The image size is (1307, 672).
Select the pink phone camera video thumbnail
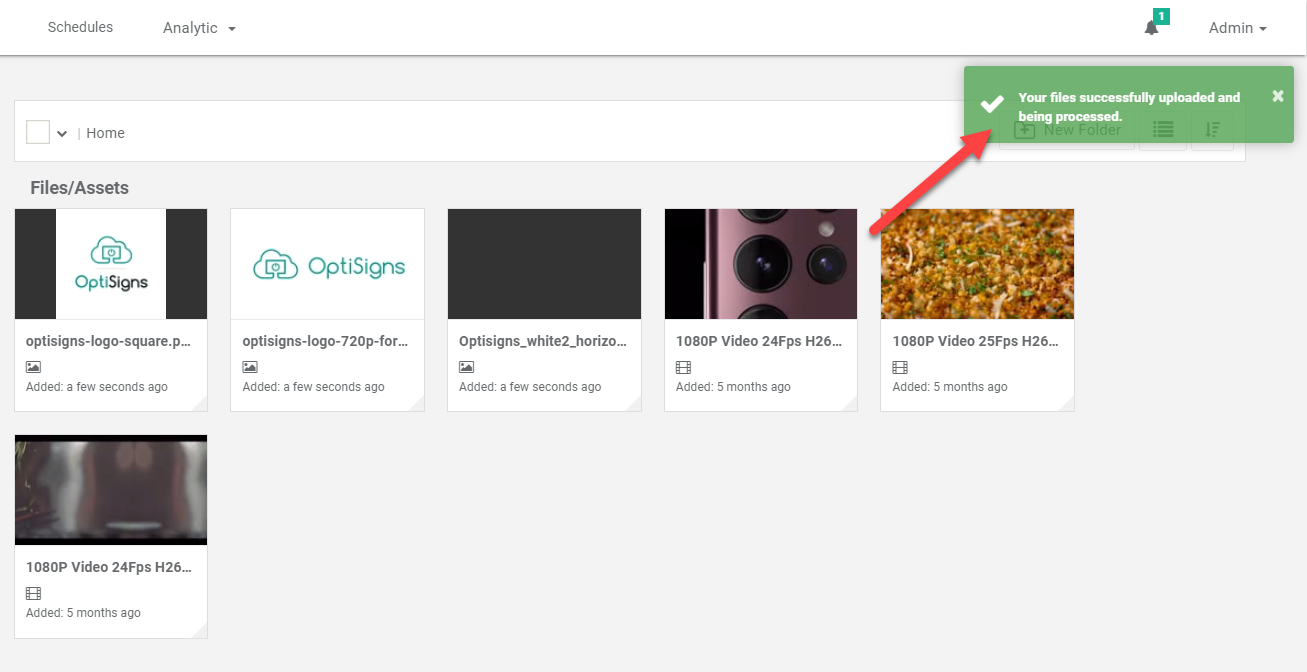coord(760,264)
